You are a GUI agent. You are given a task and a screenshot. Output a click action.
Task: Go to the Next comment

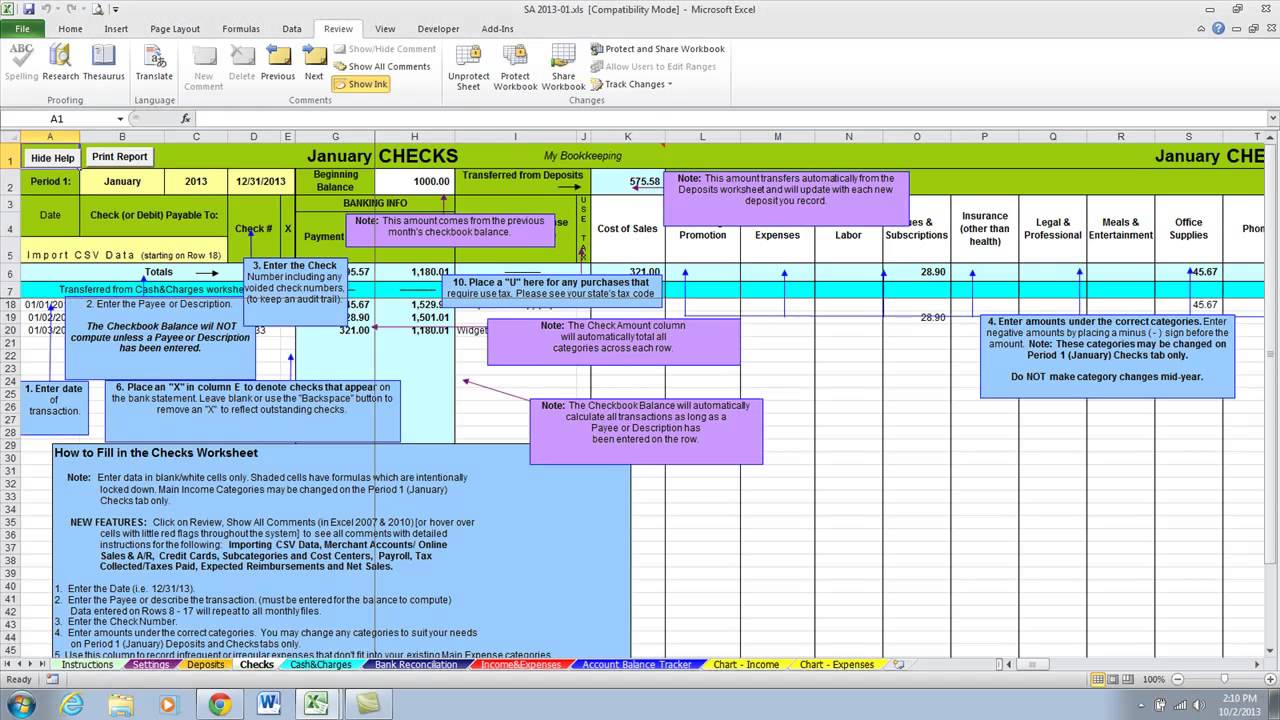point(313,62)
